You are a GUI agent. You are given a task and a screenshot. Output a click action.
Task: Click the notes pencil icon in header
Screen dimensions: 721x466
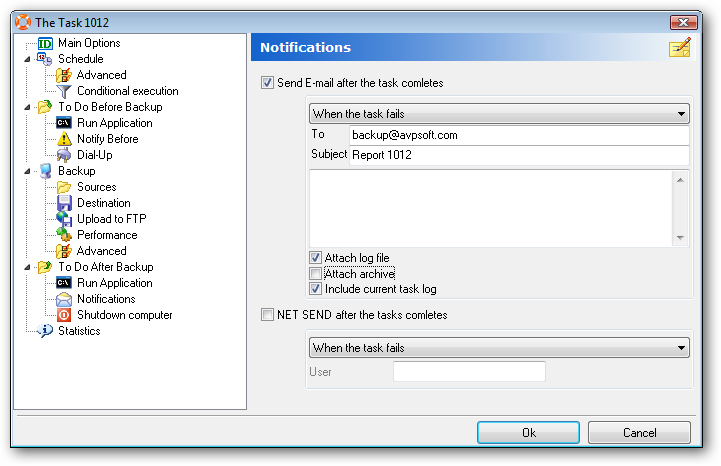[x=680, y=47]
